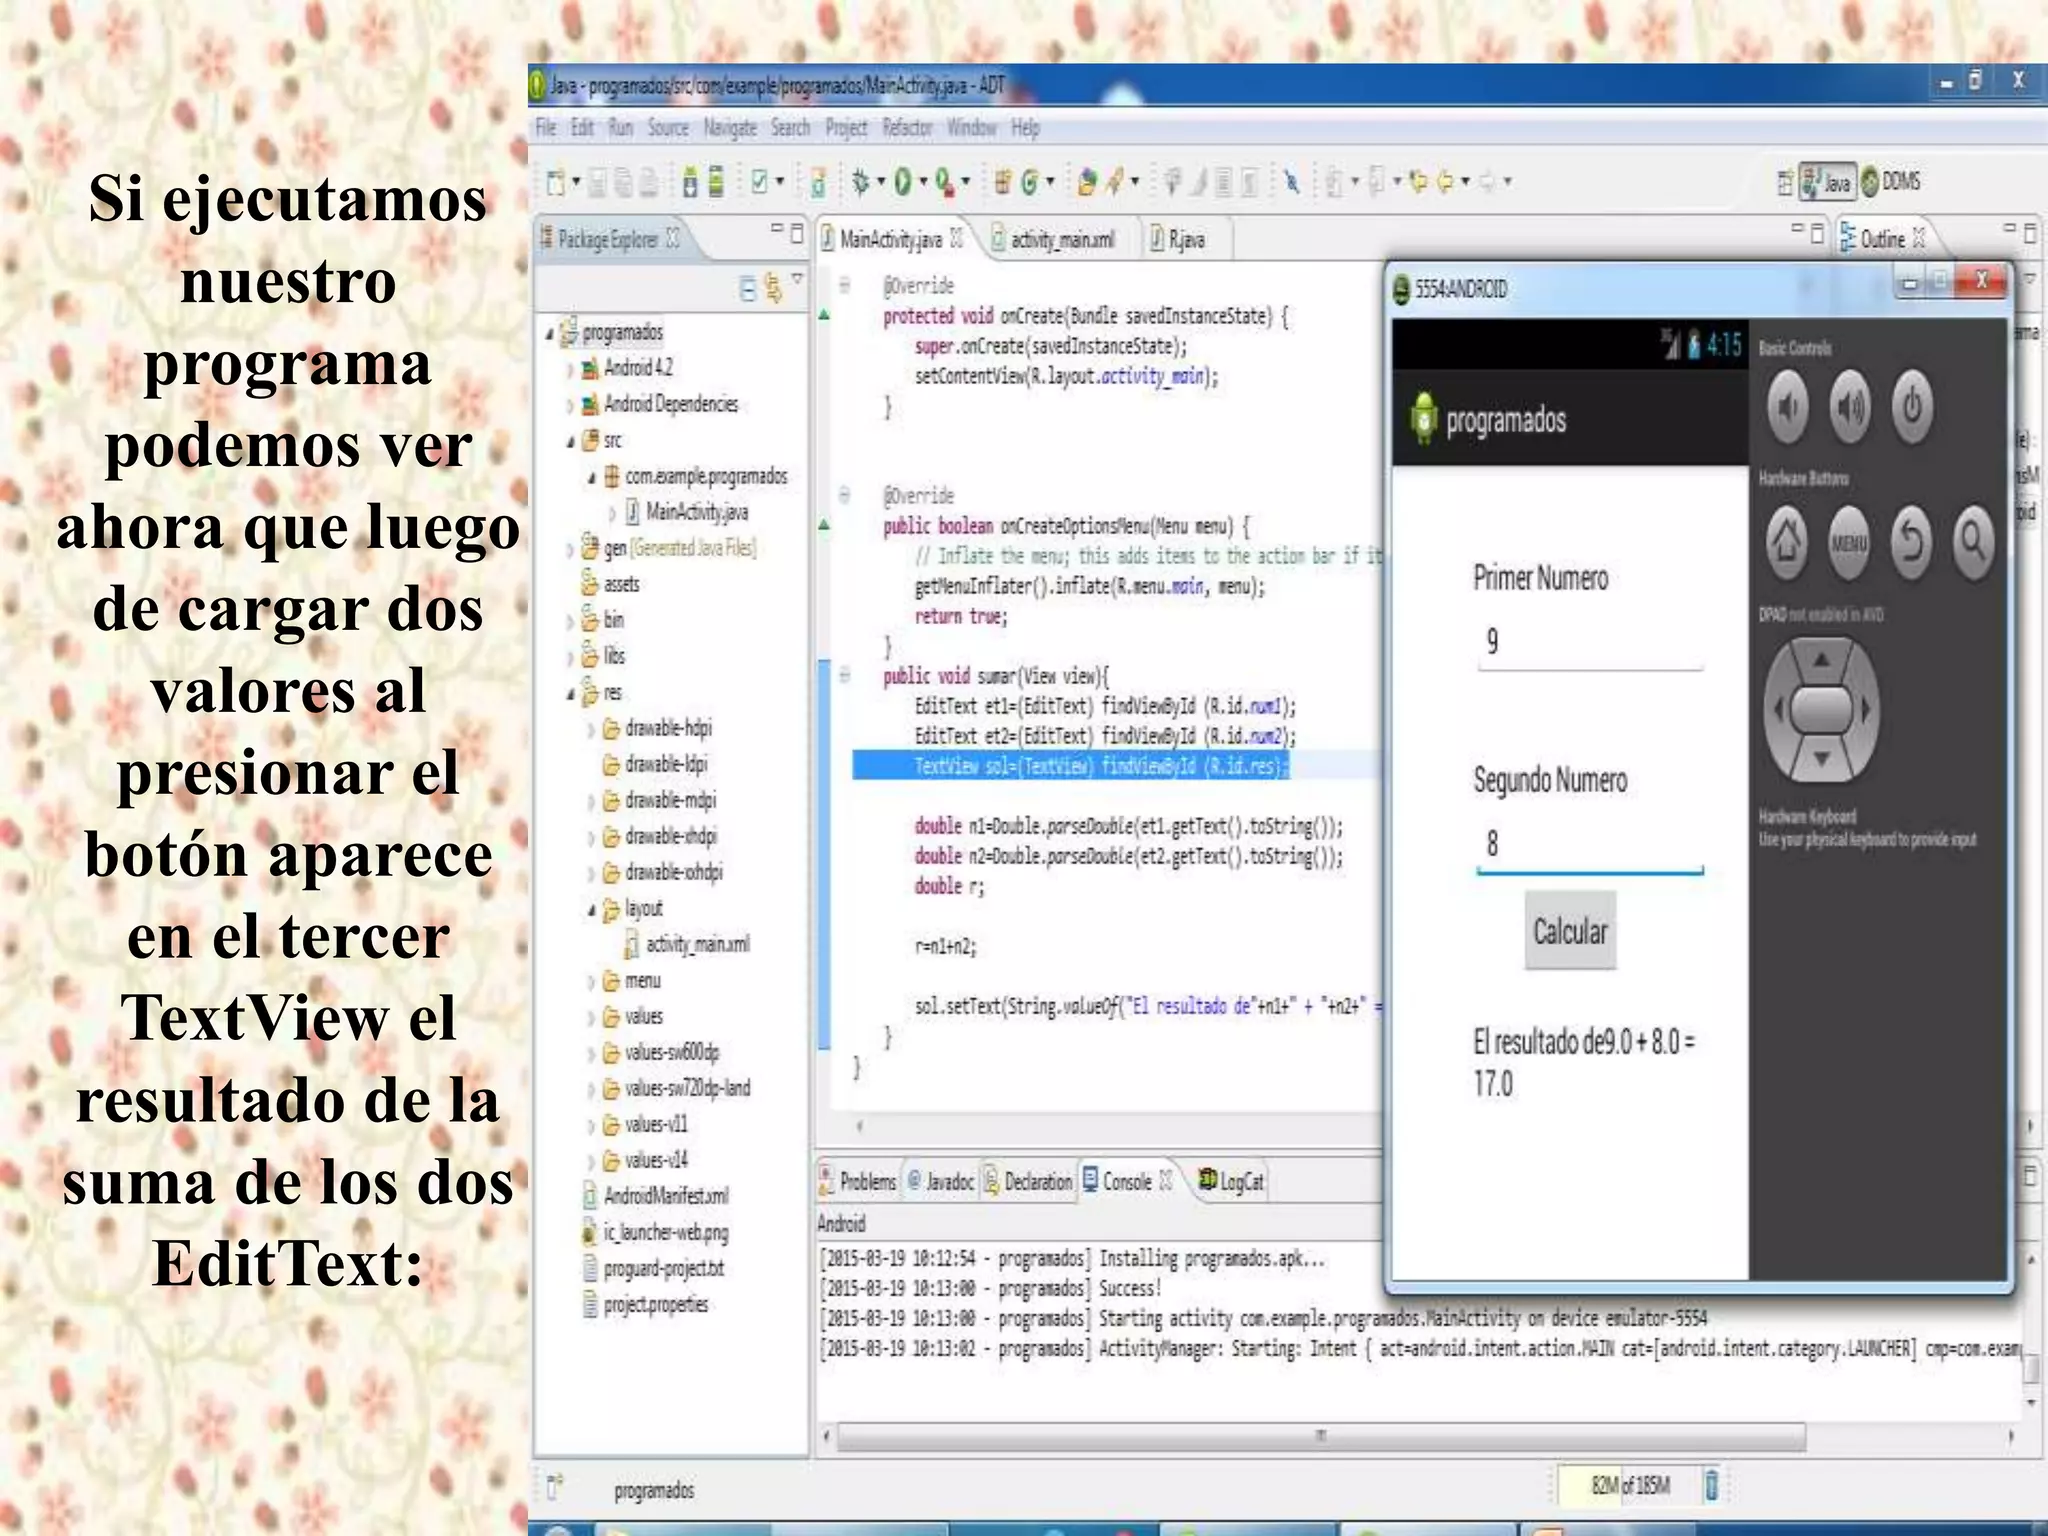Screen dimensions: 2048x1536
Task: Click Open Perspective icon beside Java
Action: pyautogui.click(x=1784, y=183)
